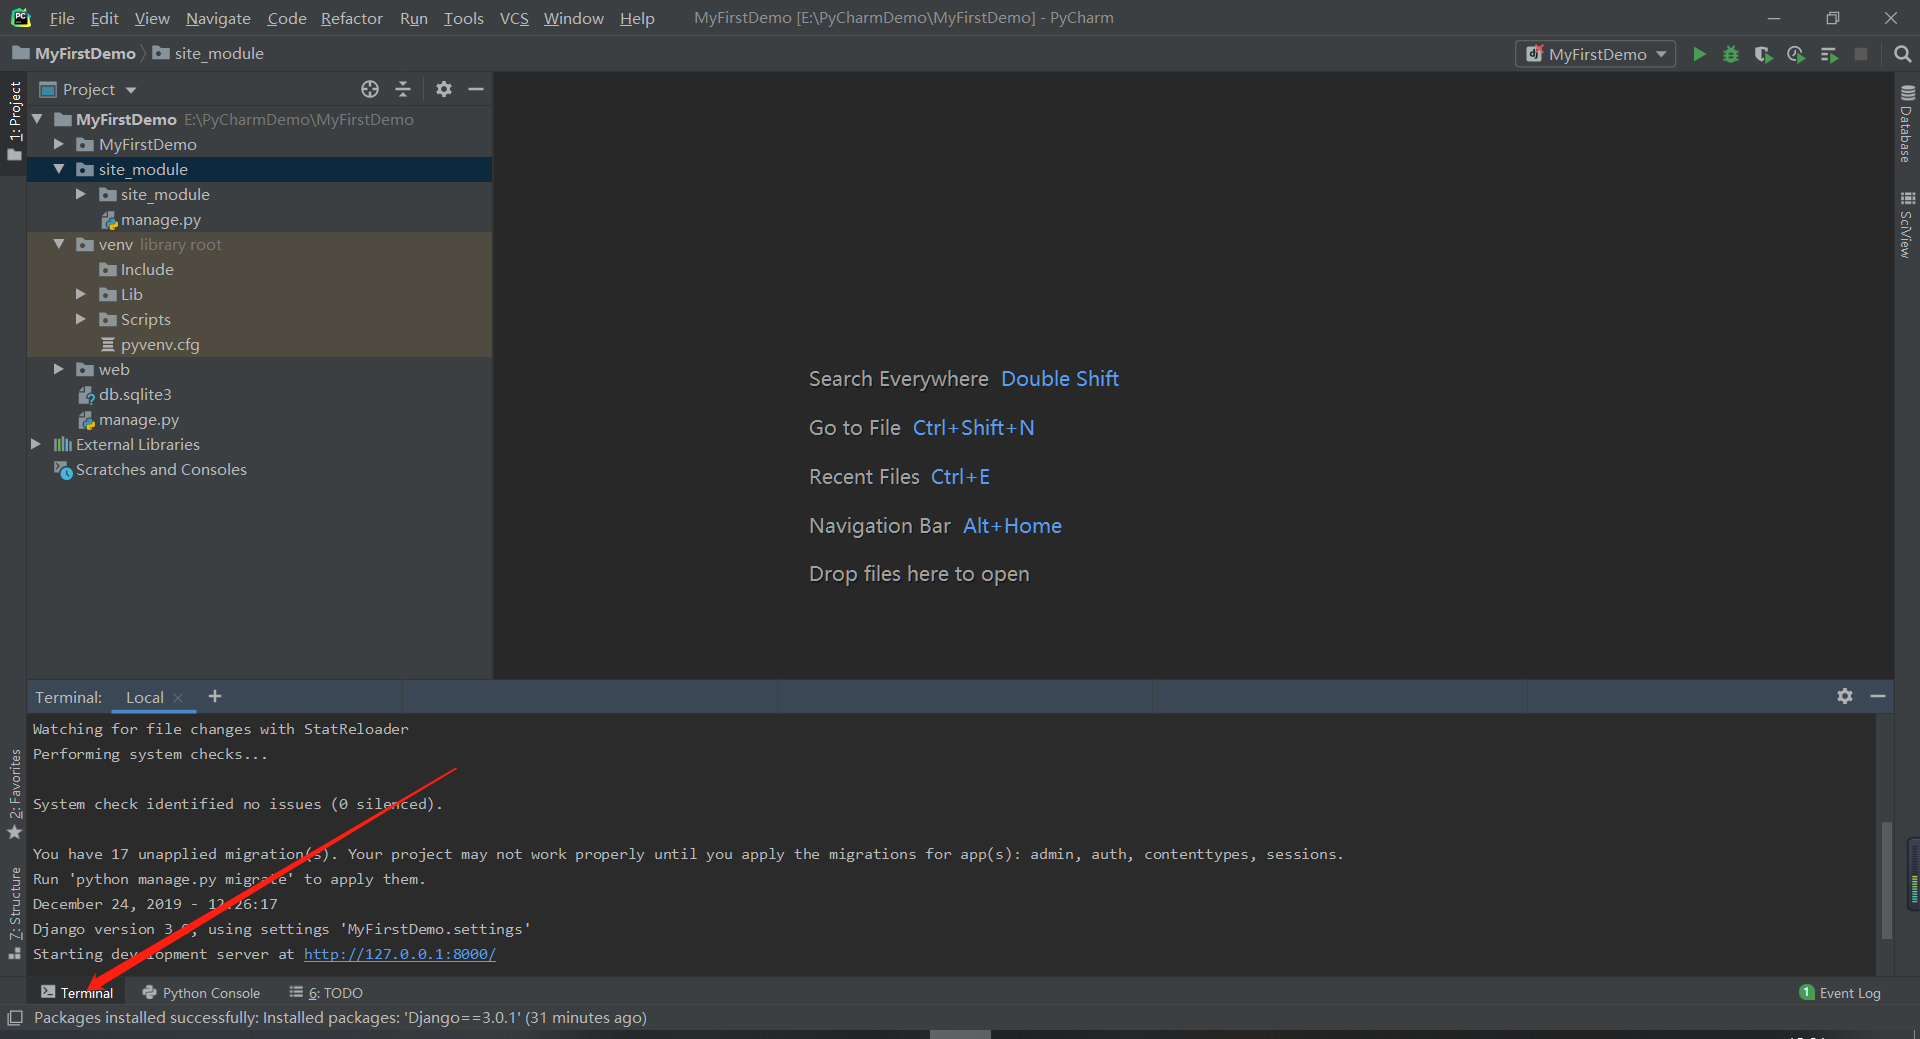Open Project panel settings gear

444,89
